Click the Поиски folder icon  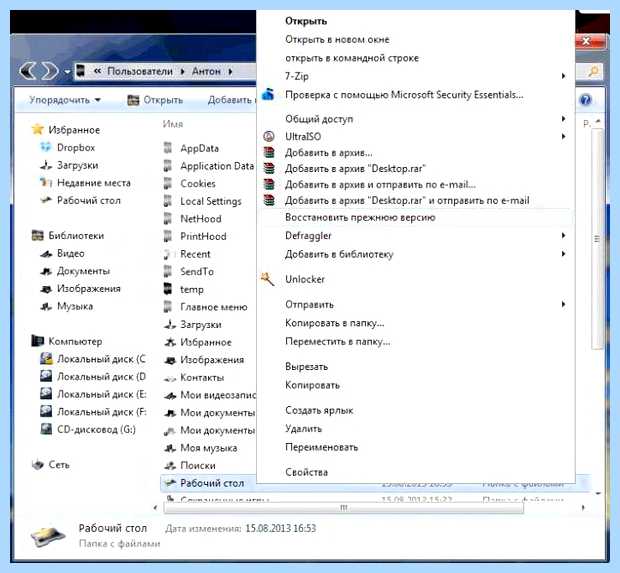(x=170, y=465)
